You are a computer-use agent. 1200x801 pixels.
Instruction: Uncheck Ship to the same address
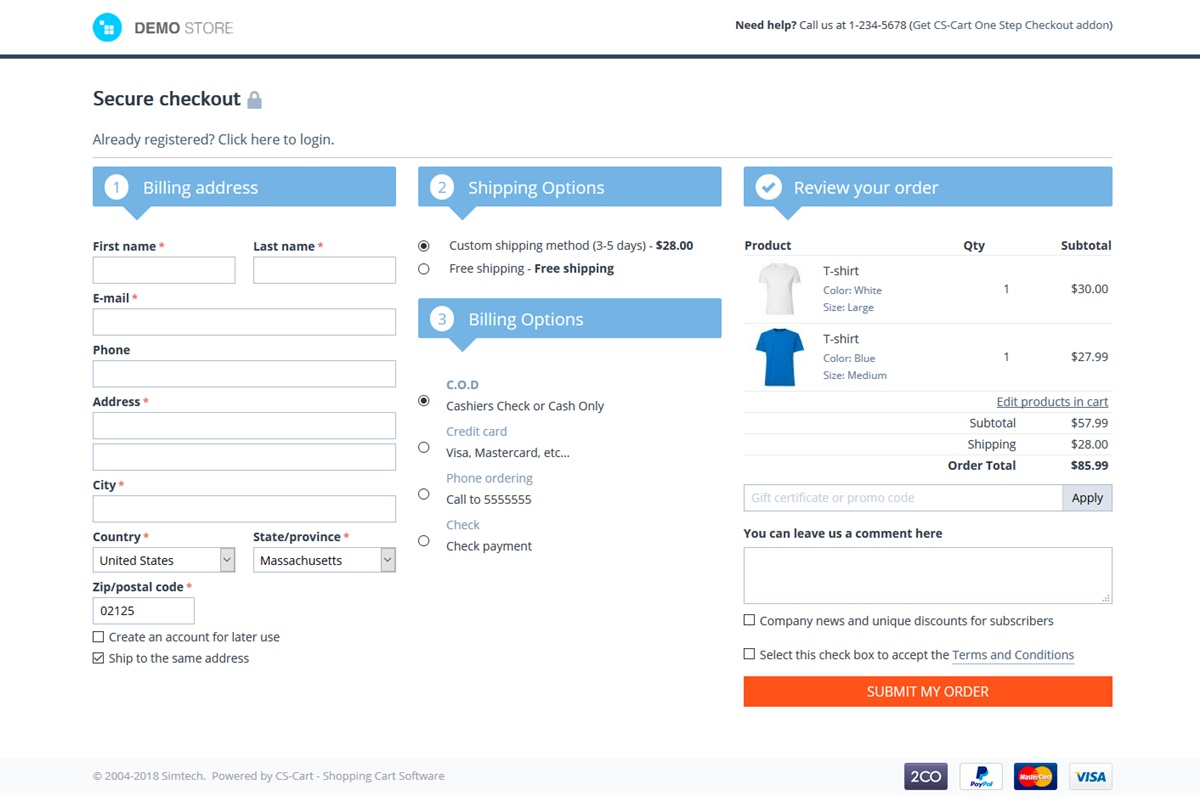(98, 658)
